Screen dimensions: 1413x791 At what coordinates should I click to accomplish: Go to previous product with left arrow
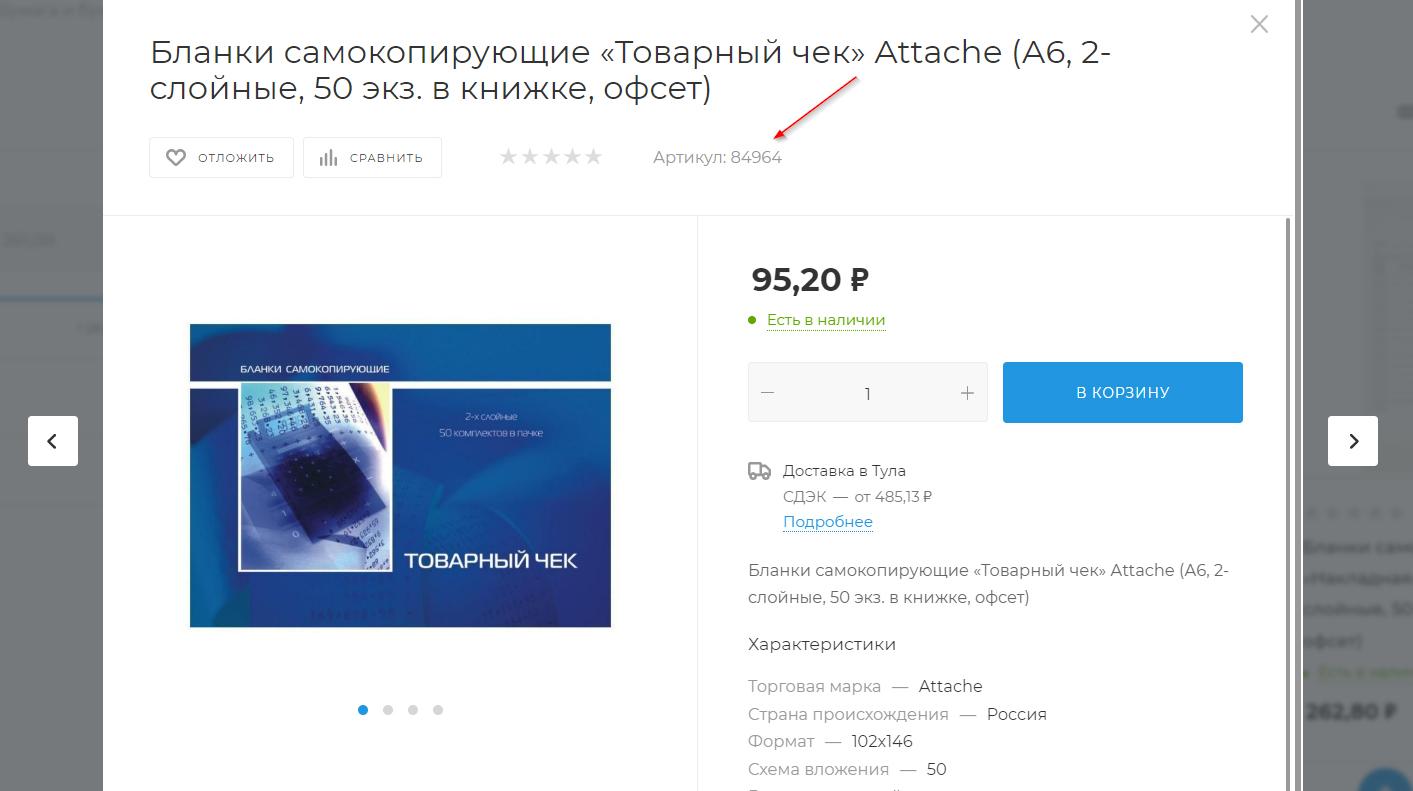tap(53, 441)
